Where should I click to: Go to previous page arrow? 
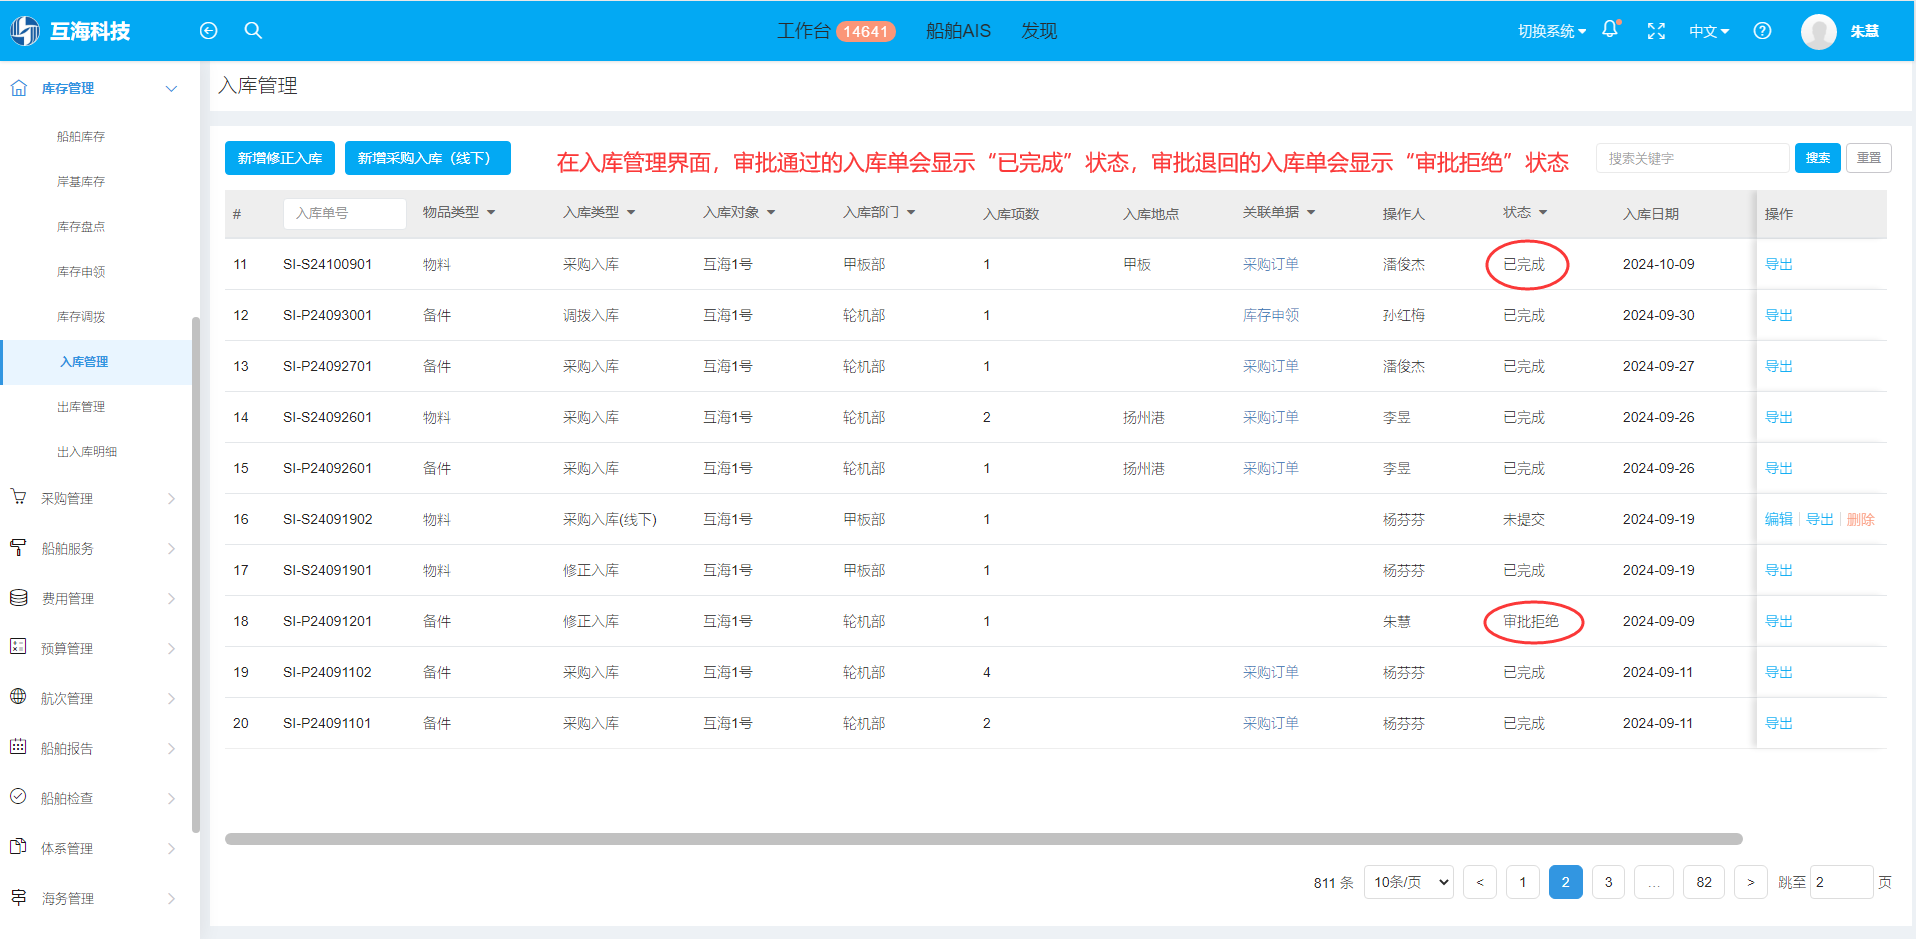1480,882
